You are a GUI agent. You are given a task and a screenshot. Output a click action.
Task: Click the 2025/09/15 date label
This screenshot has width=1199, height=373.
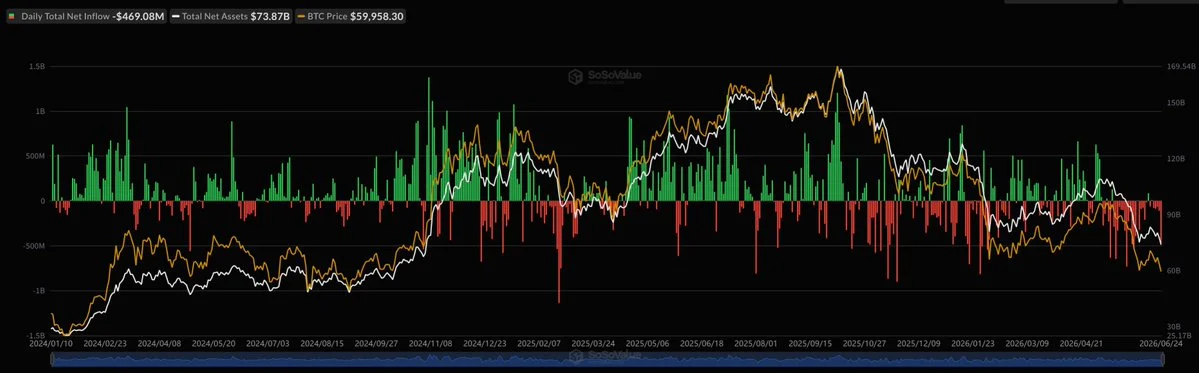pos(811,344)
